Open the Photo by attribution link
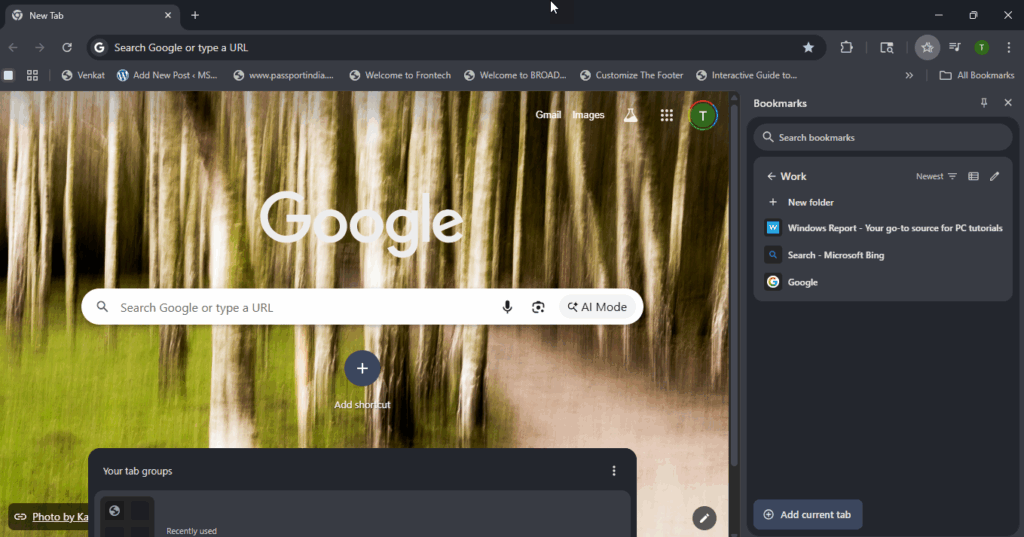 60,517
